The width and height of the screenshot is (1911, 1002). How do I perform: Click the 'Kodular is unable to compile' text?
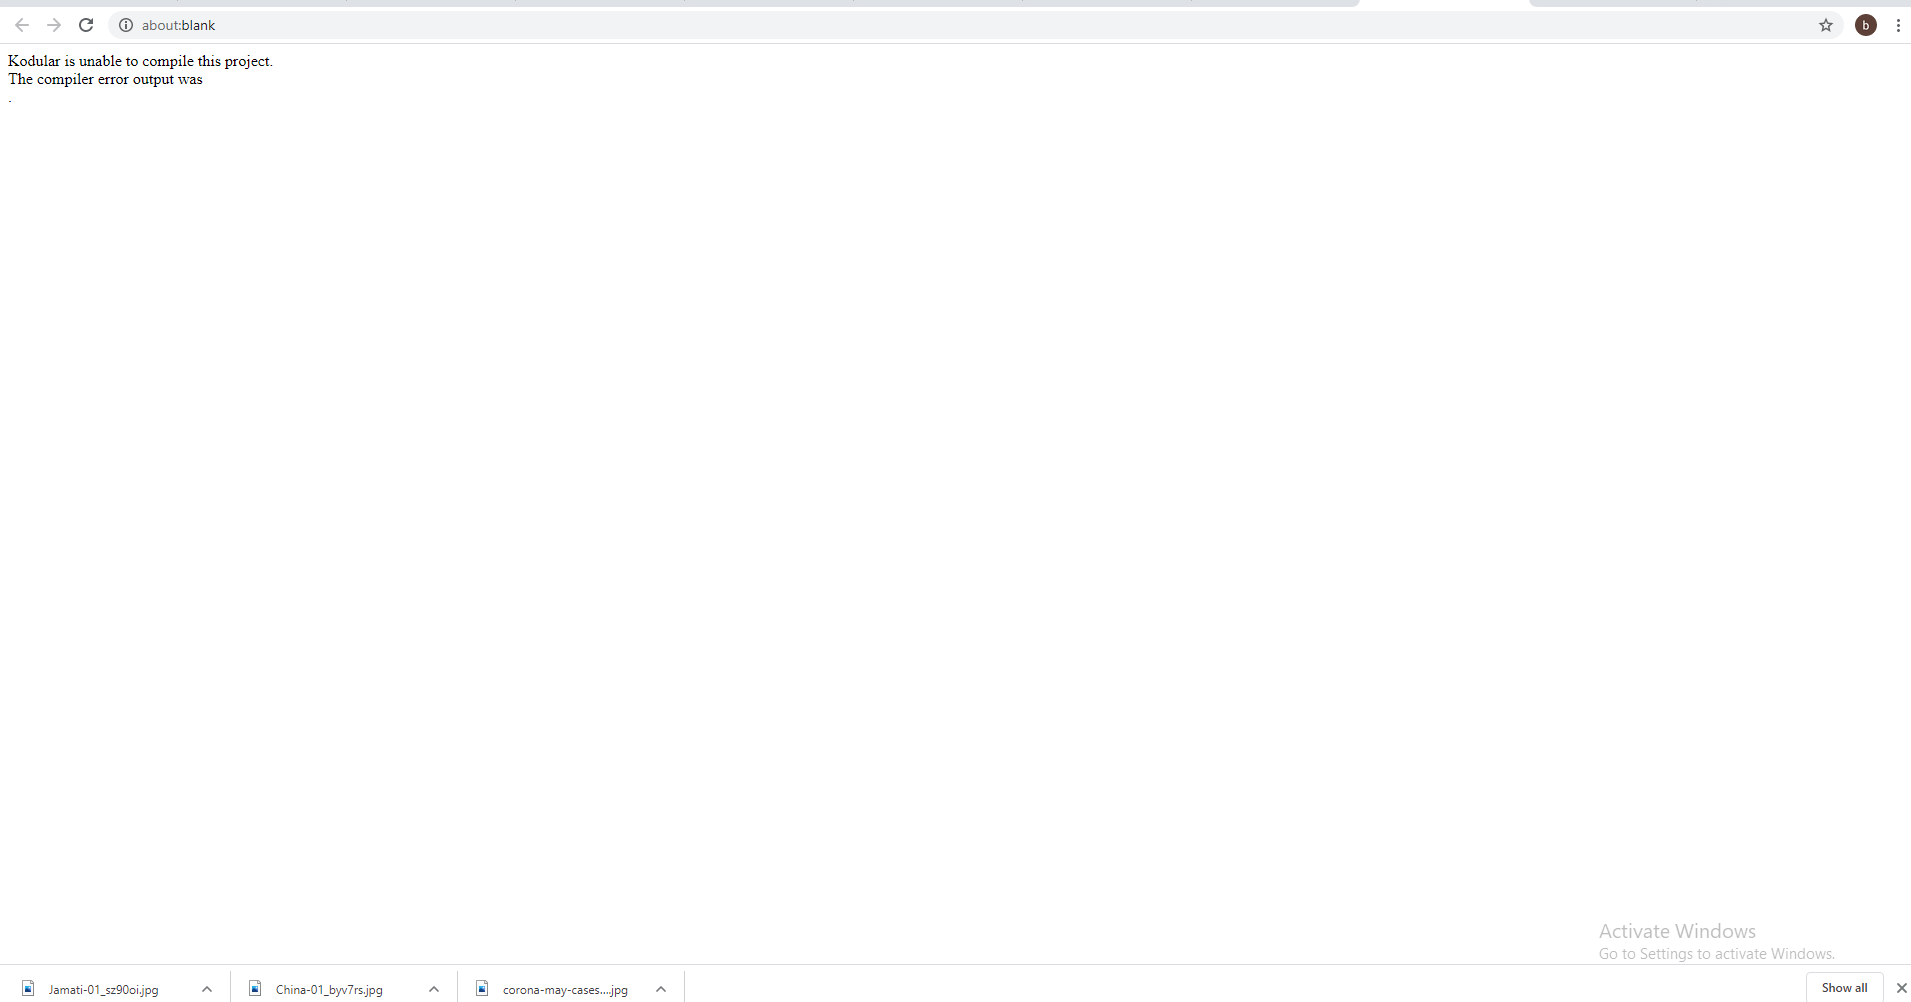click(140, 61)
